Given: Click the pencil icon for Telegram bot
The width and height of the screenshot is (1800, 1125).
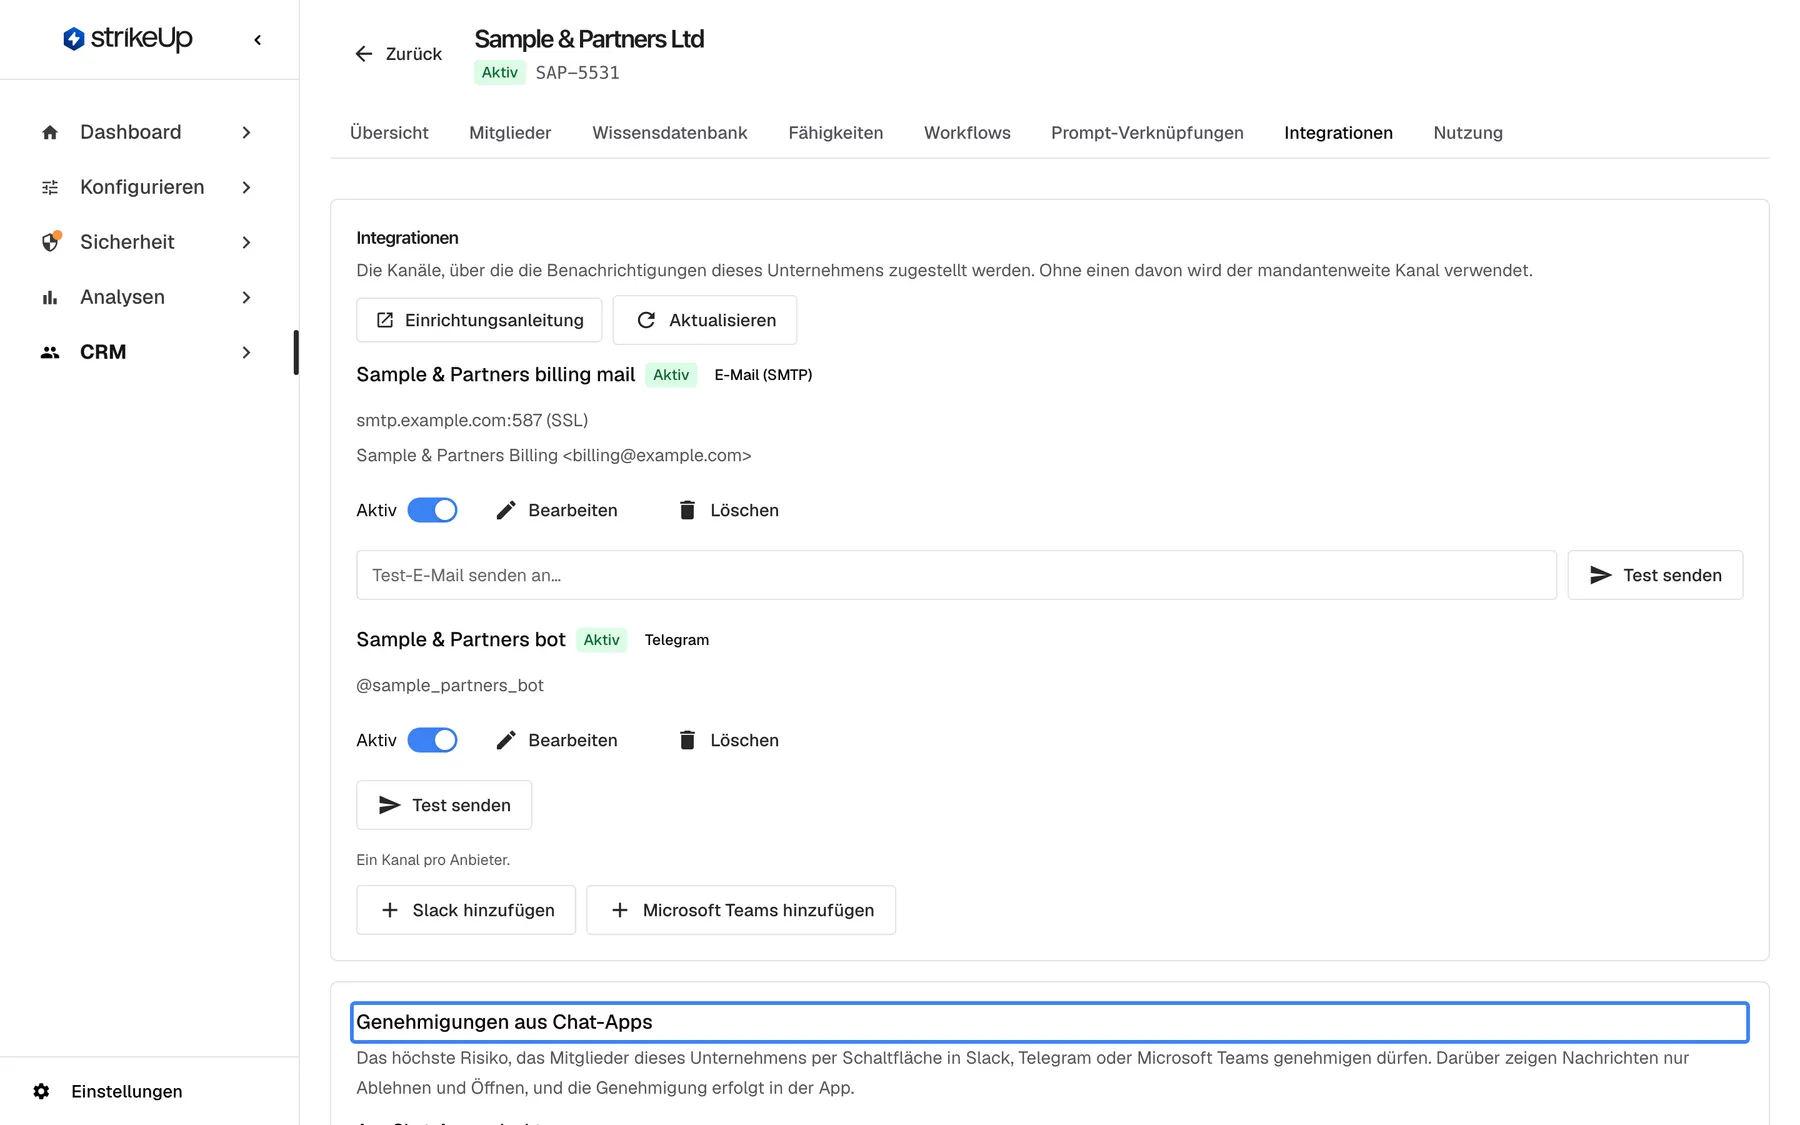Looking at the screenshot, I should tap(506, 740).
